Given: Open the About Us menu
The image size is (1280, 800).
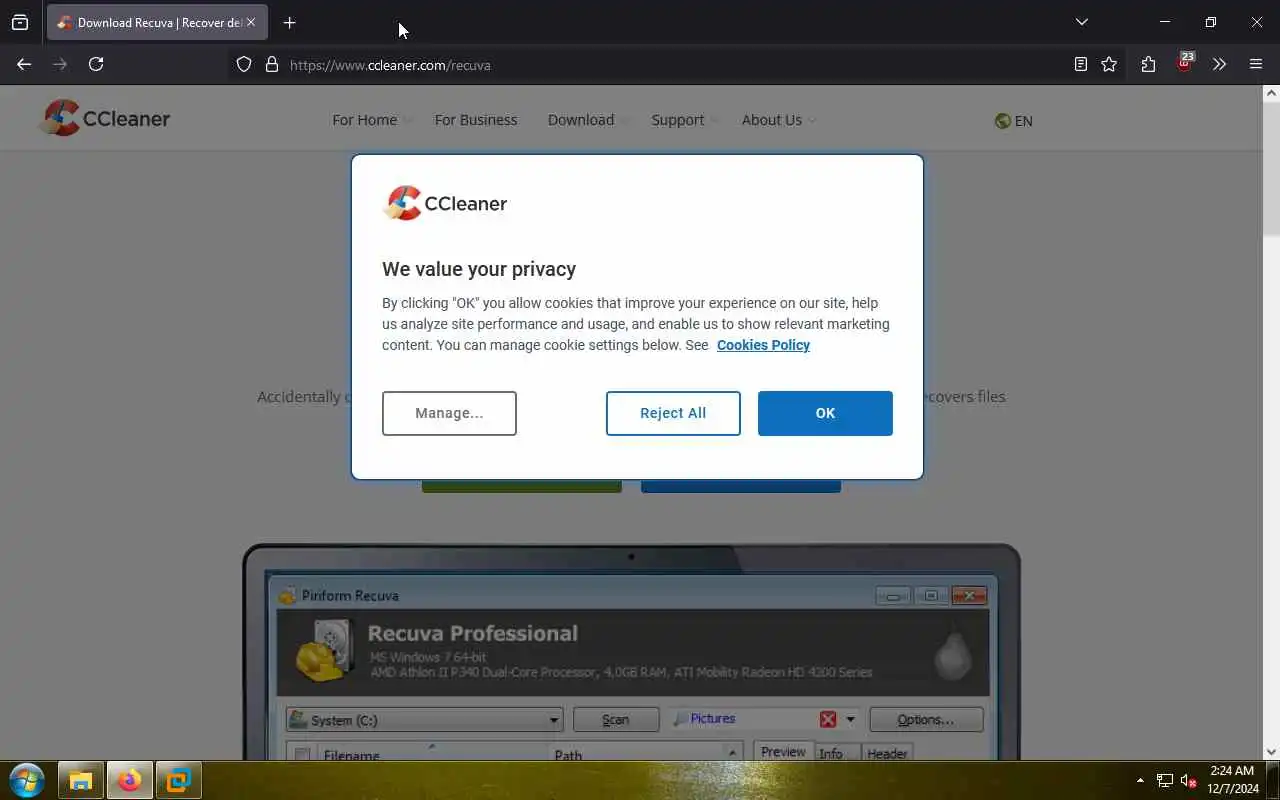Looking at the screenshot, I should tap(778, 120).
